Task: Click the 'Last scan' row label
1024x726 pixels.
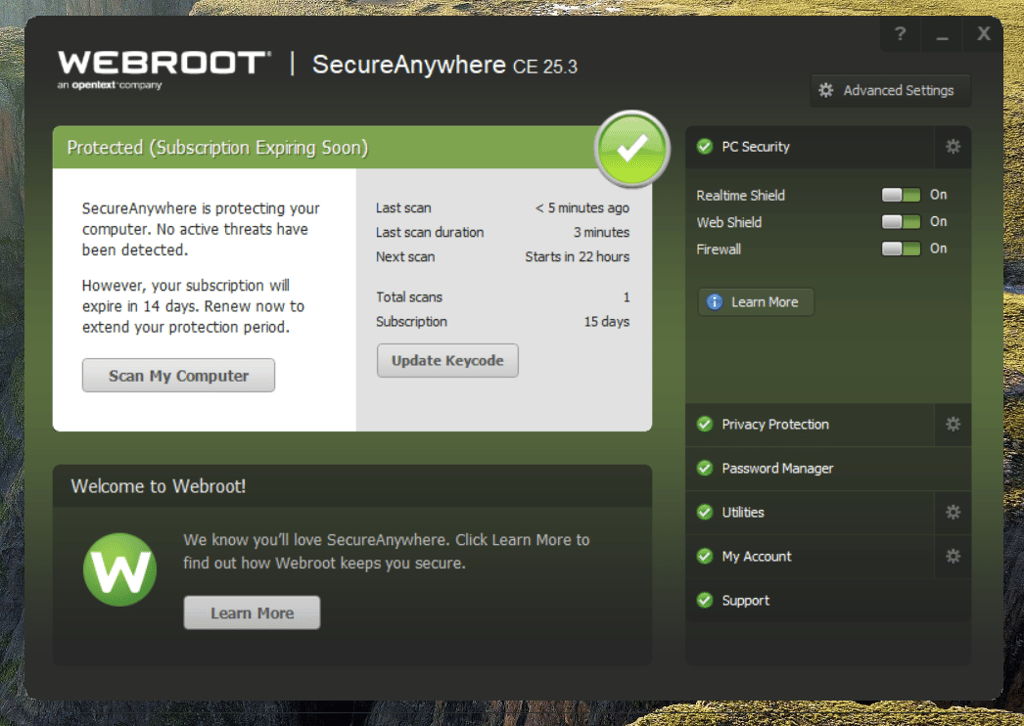Action: point(404,208)
